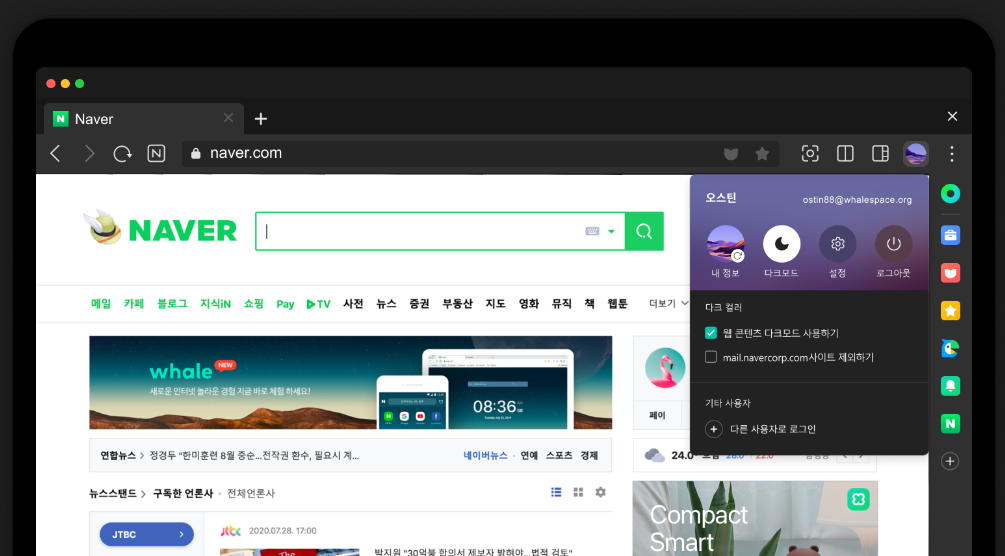Click the 연합뉴스 headline link

tap(254, 455)
